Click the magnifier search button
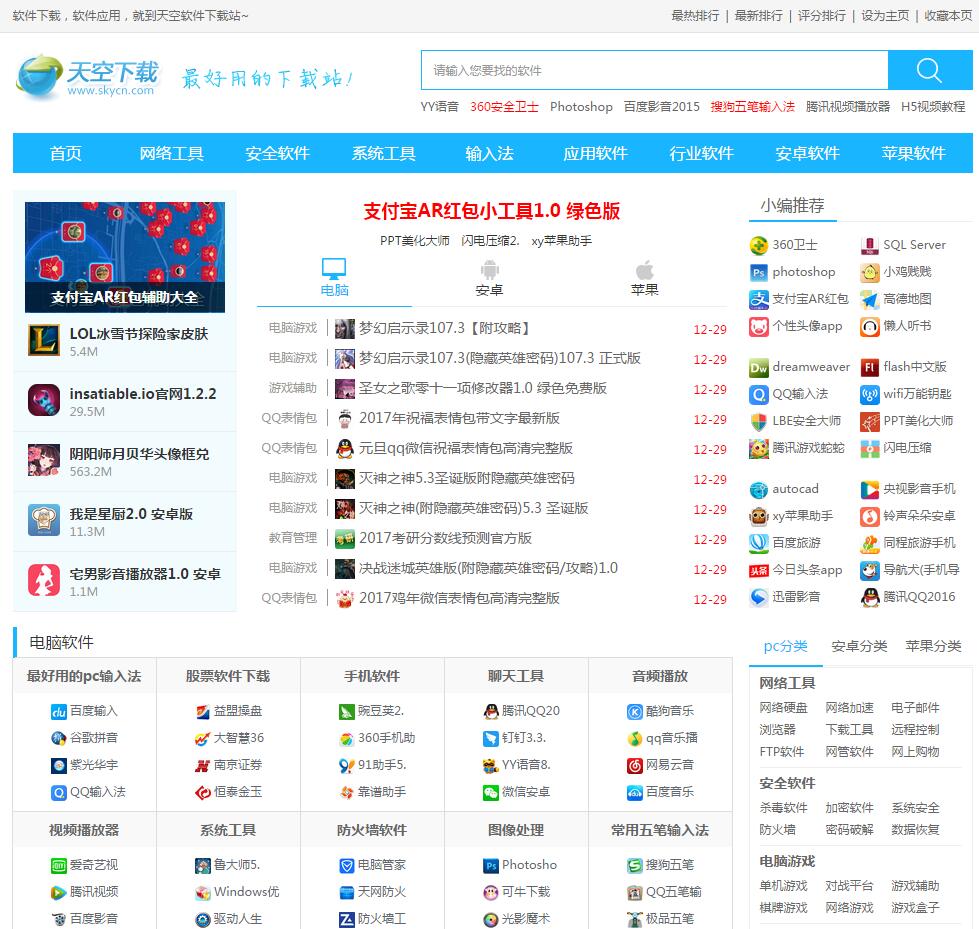979x929 pixels. [x=930, y=71]
